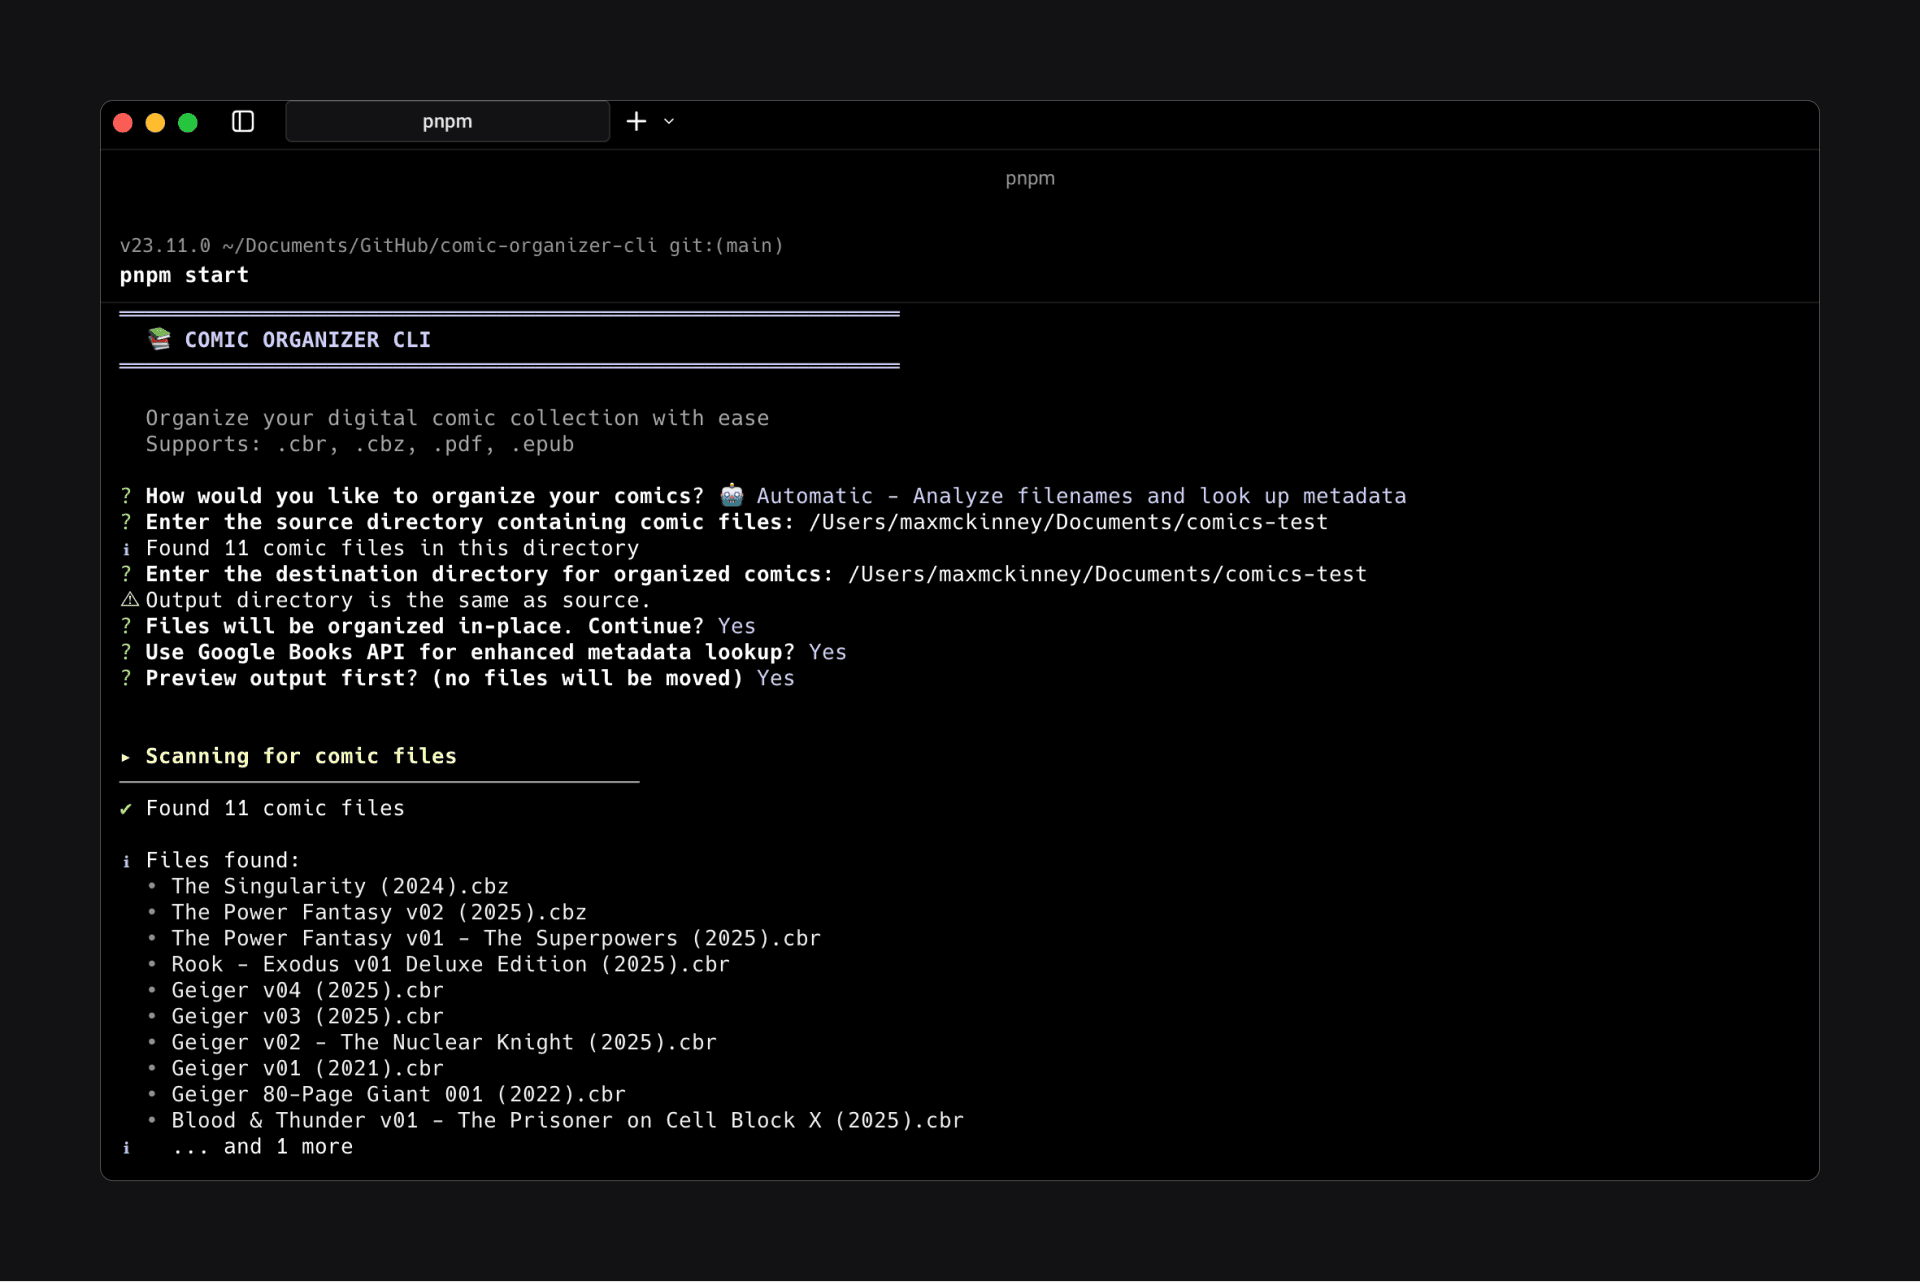Click the checkmark beside Found 11 comic files
Screen dimensions: 1920x1282
(126, 808)
